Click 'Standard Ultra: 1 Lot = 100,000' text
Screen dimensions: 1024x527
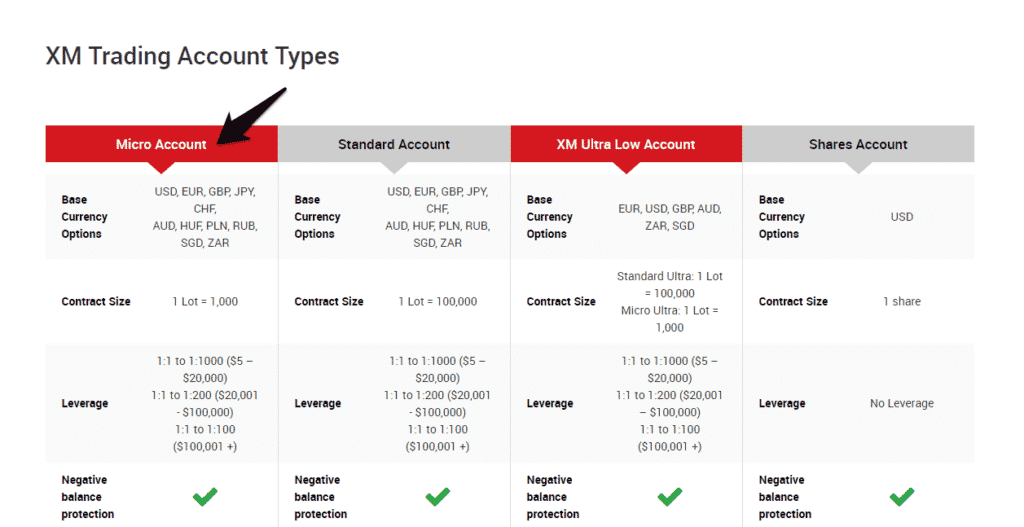[669, 285]
